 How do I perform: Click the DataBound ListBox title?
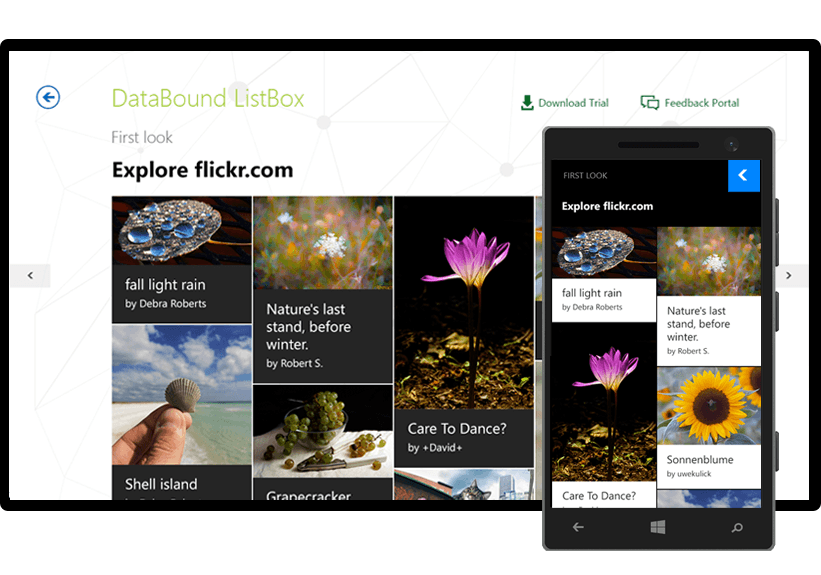click(208, 98)
